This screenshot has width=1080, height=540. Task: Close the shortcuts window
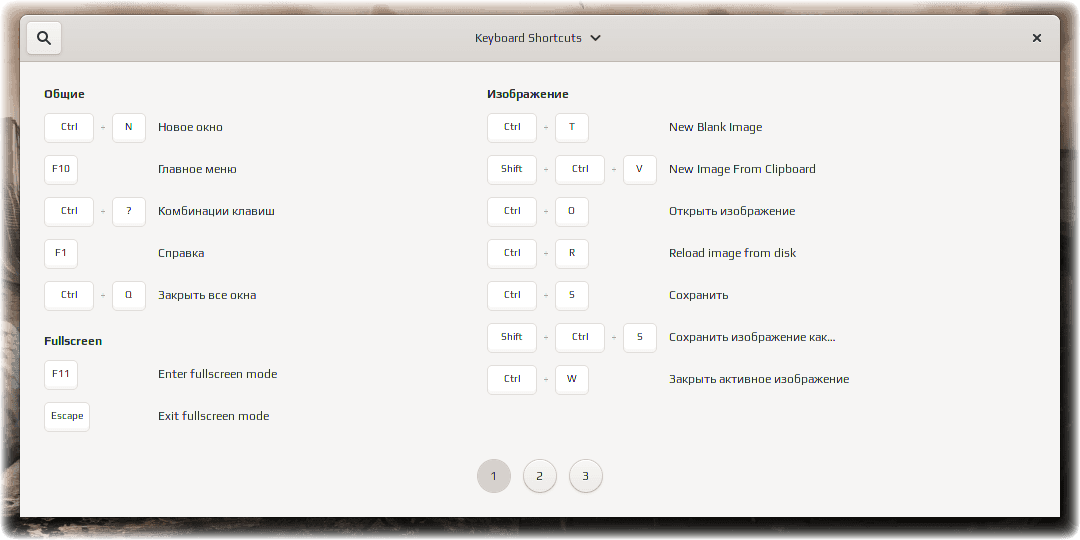1036,38
